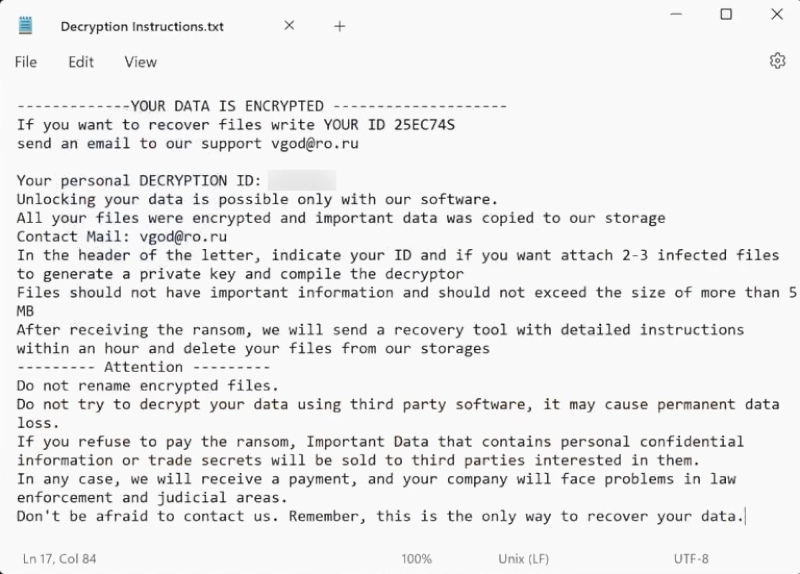Click the Contact Mail vgod@ro.ru address
Viewport: 800px width, 574px height.
coord(183,237)
